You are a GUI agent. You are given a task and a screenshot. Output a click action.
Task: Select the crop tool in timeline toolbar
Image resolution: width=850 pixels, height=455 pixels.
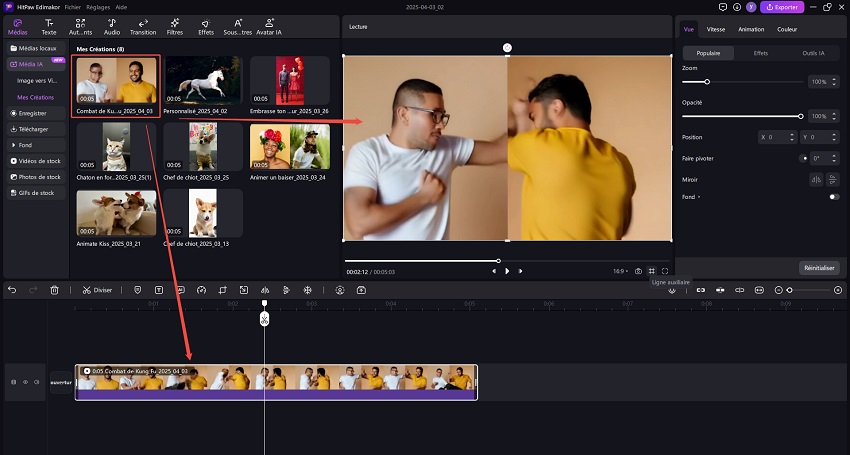[x=222, y=290]
